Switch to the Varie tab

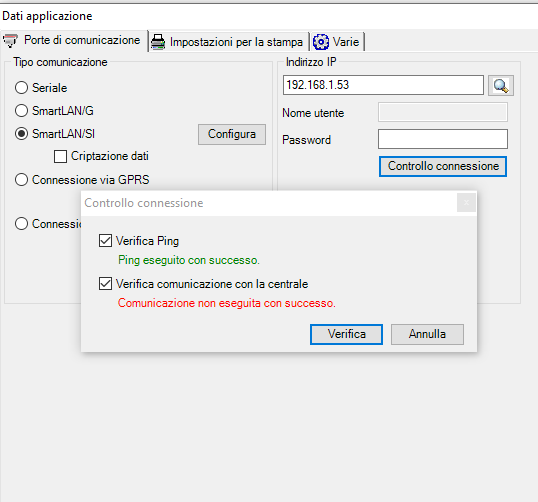[x=338, y=42]
